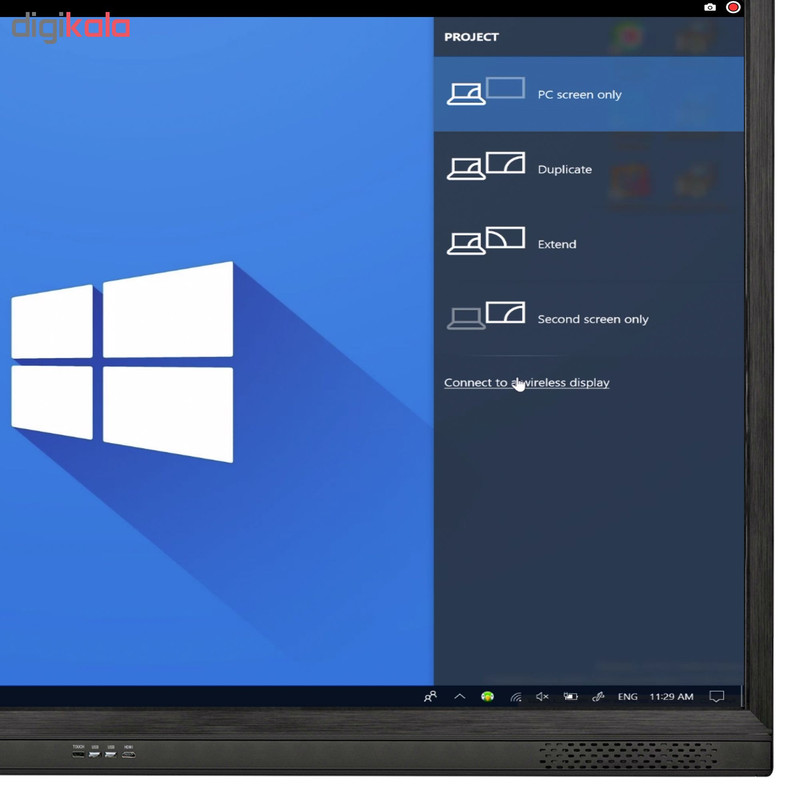
Task: Expand hidden system tray icons chevron
Action: click(x=460, y=696)
